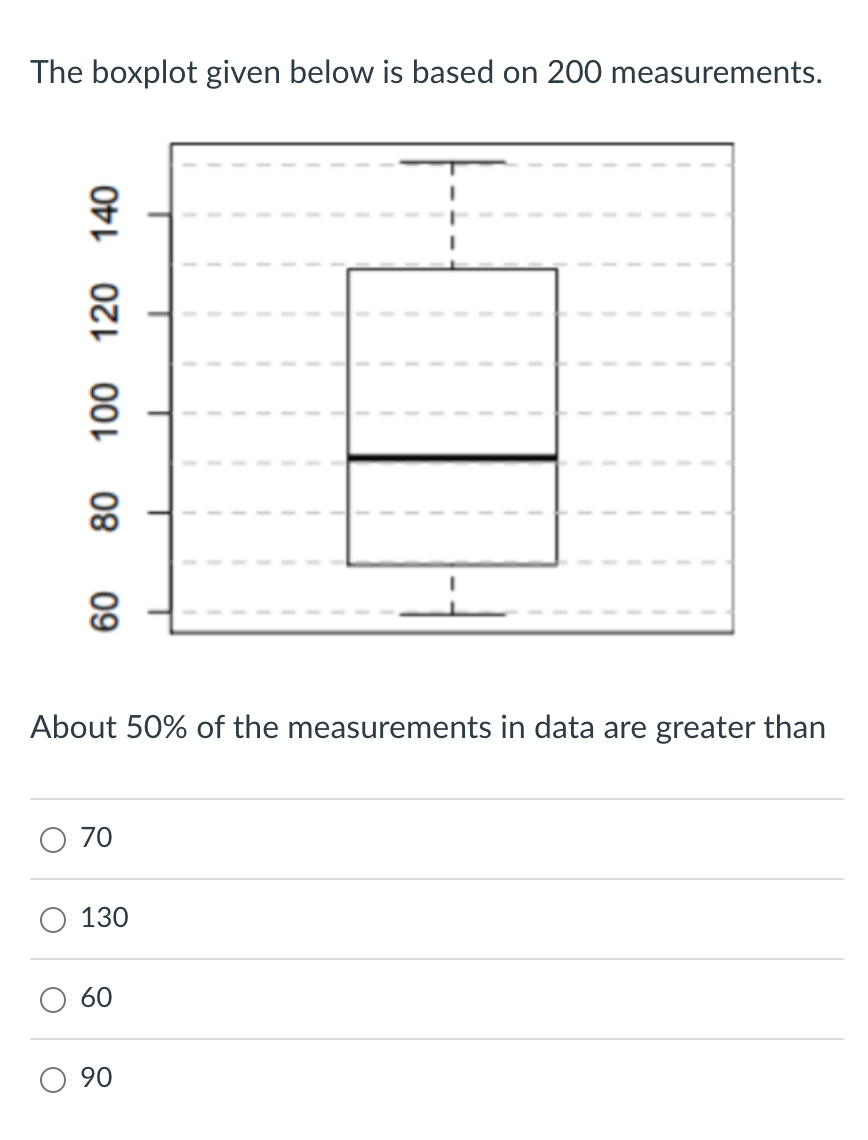This screenshot has width=868, height=1140.
Task: Click the answer option text 60
Action: click(x=96, y=998)
